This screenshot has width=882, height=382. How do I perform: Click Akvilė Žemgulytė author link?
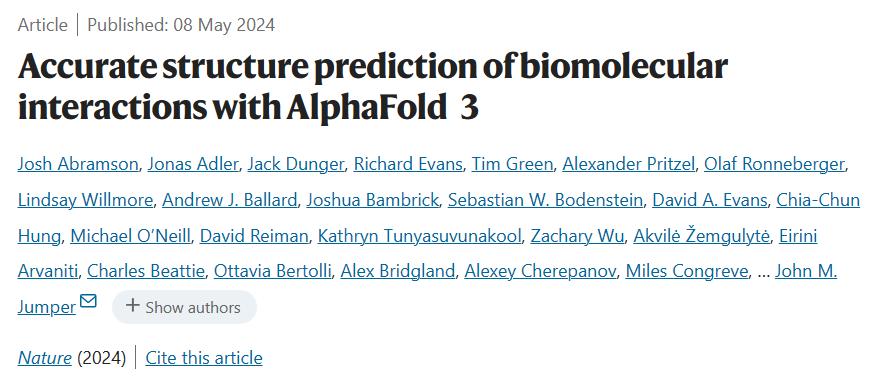point(701,236)
